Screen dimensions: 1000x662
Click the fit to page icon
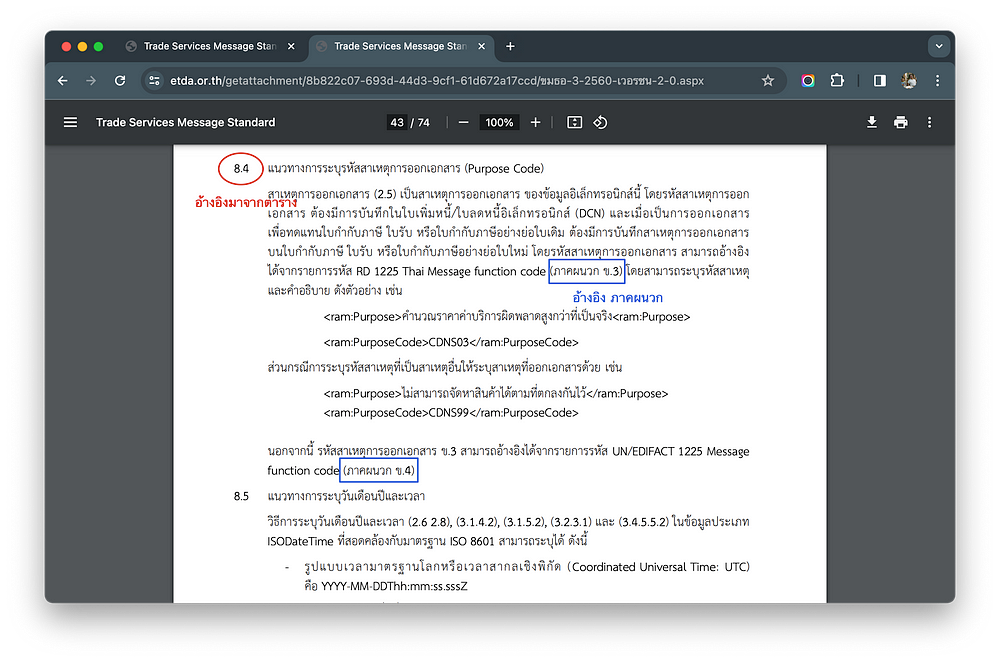[574, 122]
